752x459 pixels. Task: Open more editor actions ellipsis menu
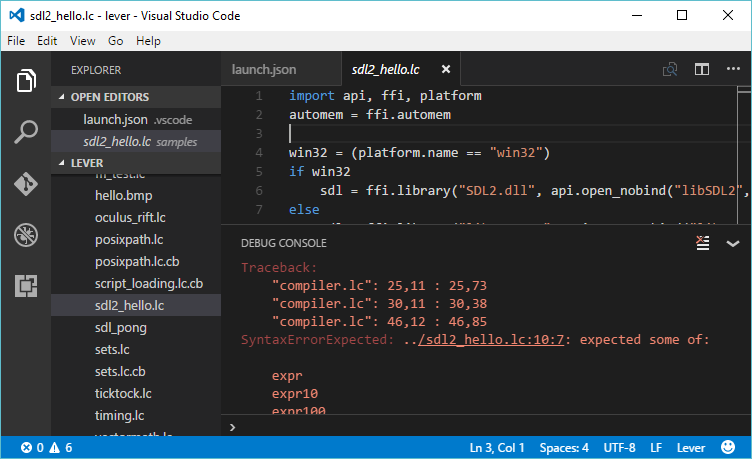[733, 70]
